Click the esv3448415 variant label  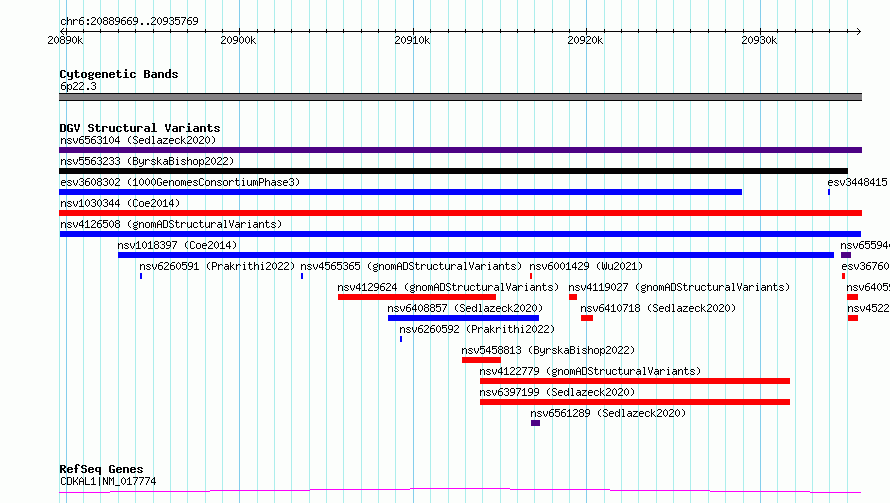point(857,182)
